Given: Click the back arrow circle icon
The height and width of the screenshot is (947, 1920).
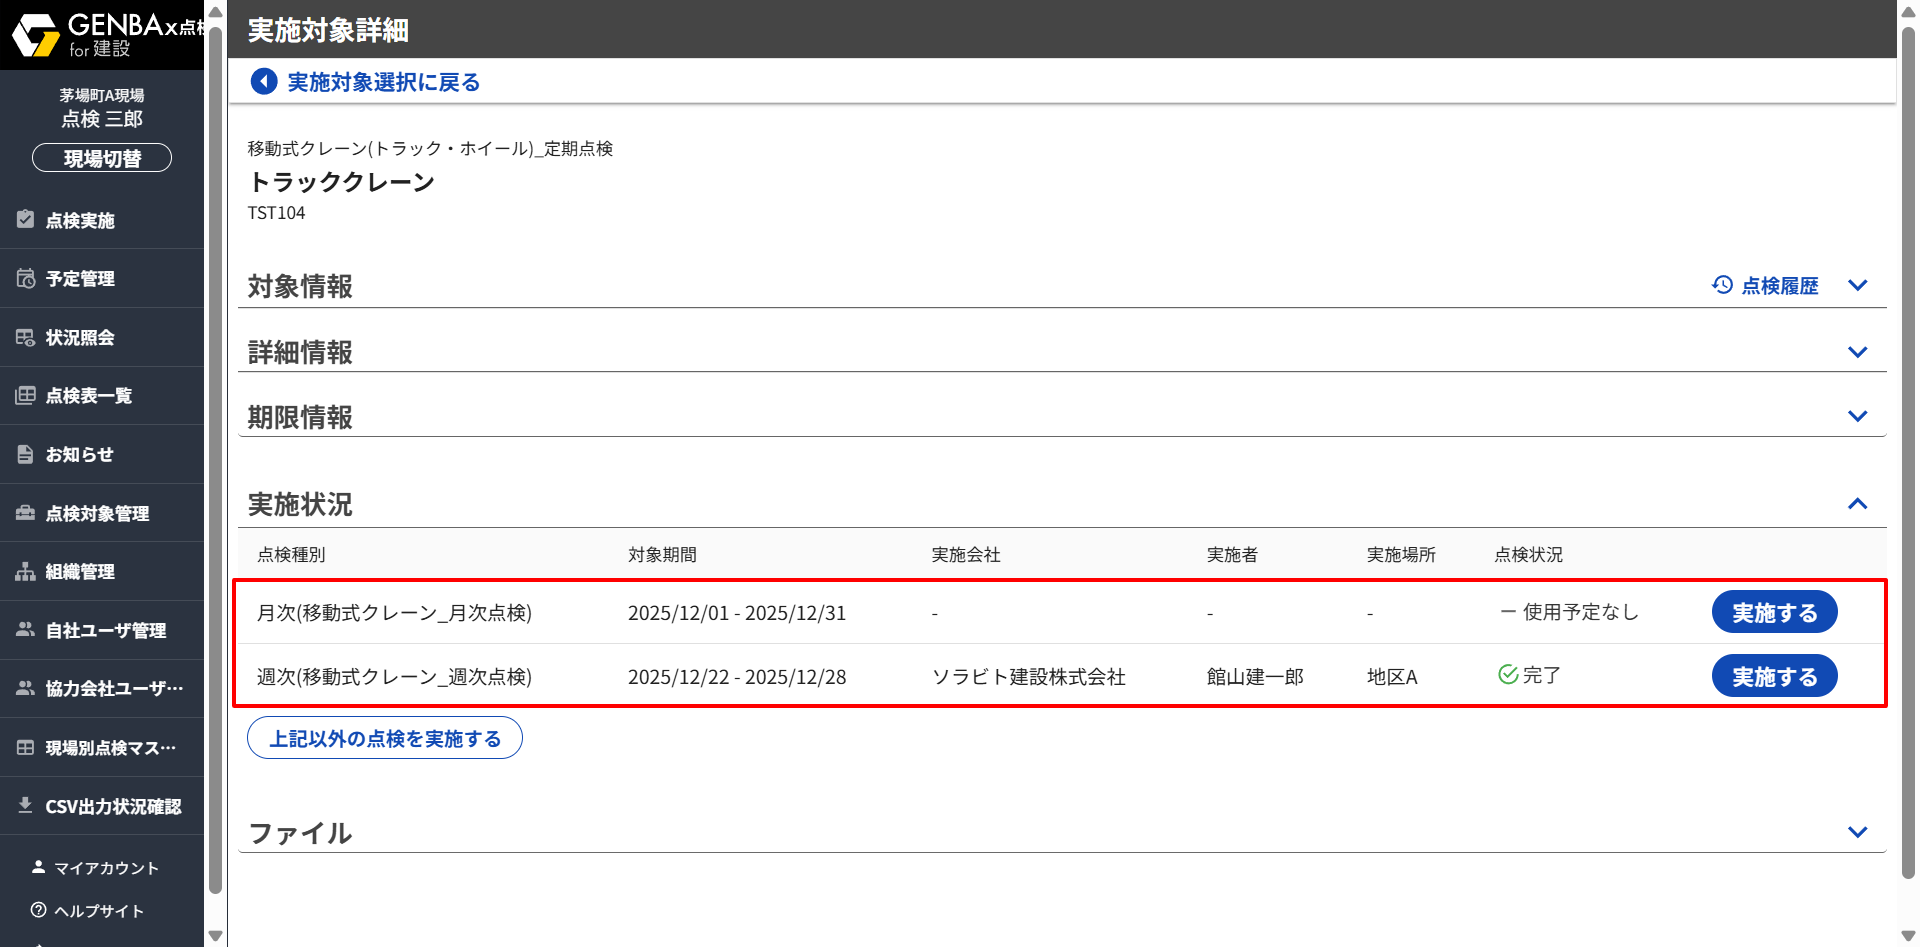Looking at the screenshot, I should [264, 82].
